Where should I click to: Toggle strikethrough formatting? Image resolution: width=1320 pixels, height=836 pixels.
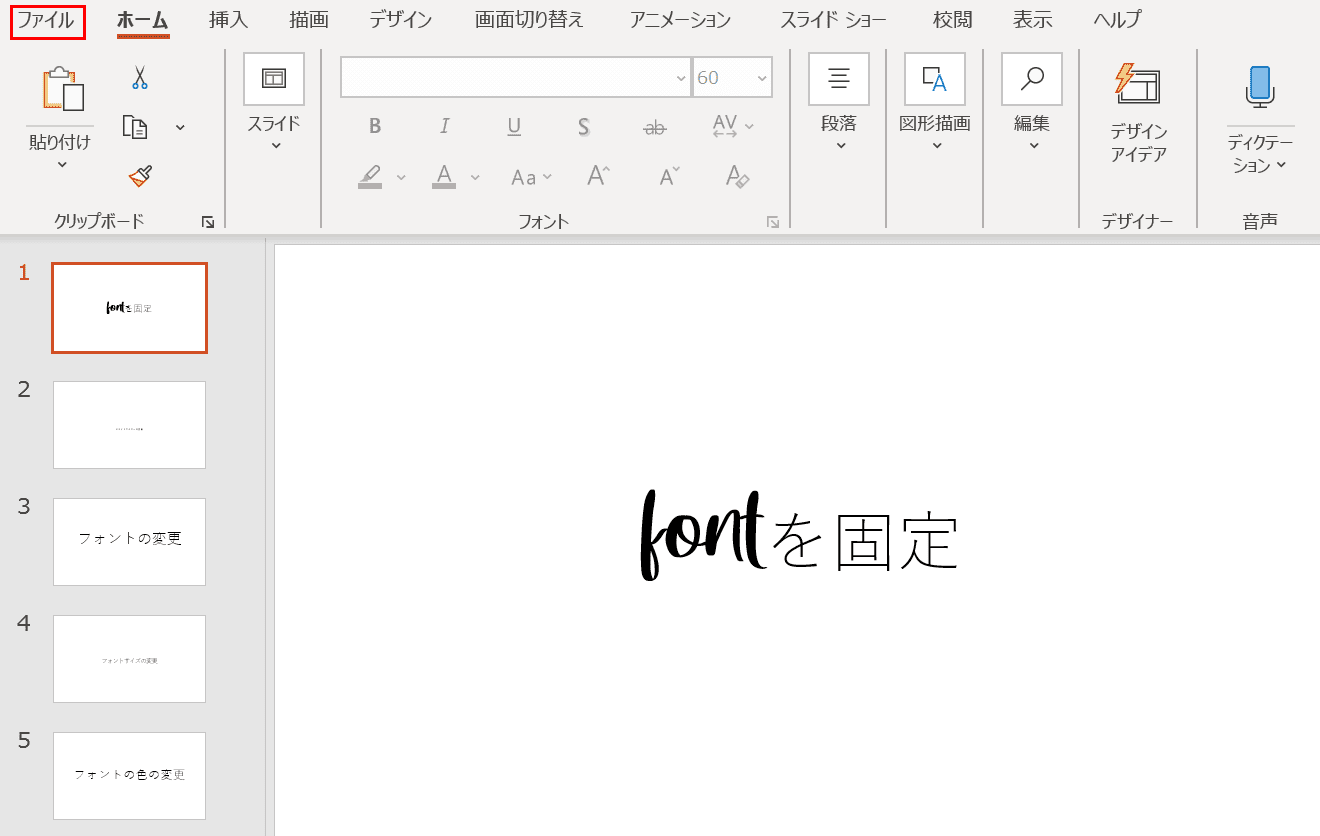[x=655, y=126]
